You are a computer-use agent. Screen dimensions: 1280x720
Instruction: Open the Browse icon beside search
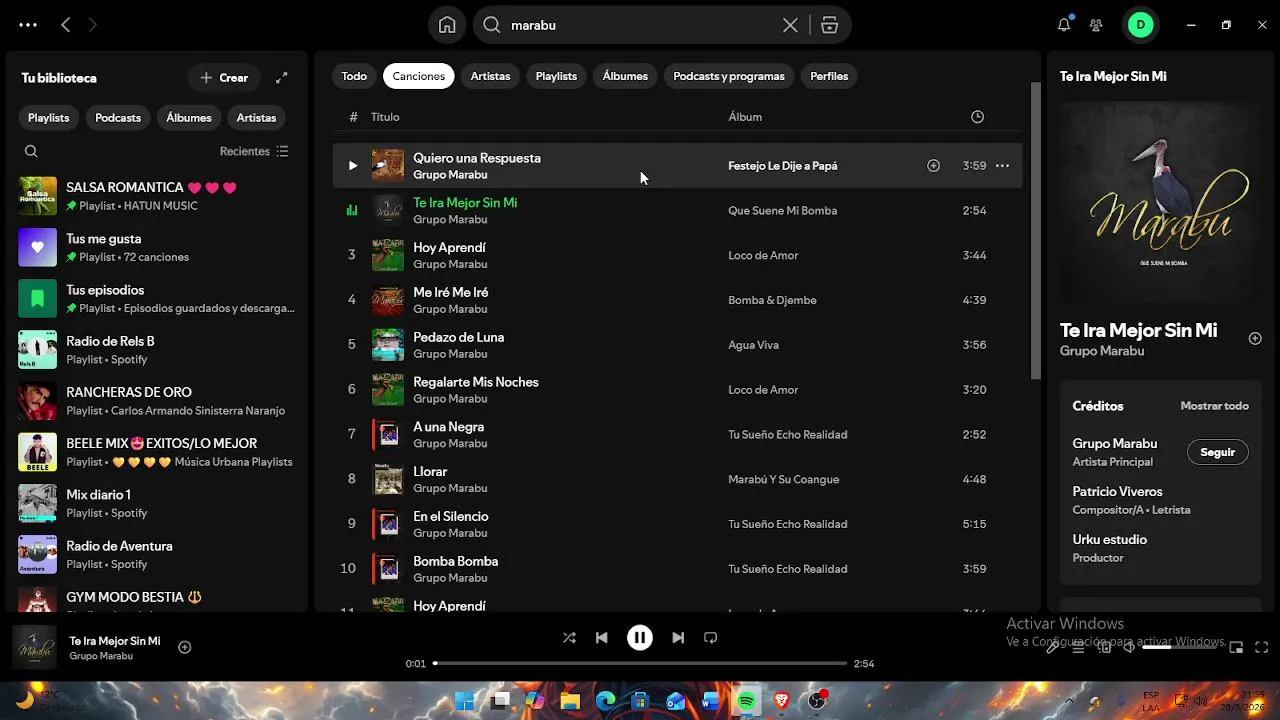coord(829,25)
